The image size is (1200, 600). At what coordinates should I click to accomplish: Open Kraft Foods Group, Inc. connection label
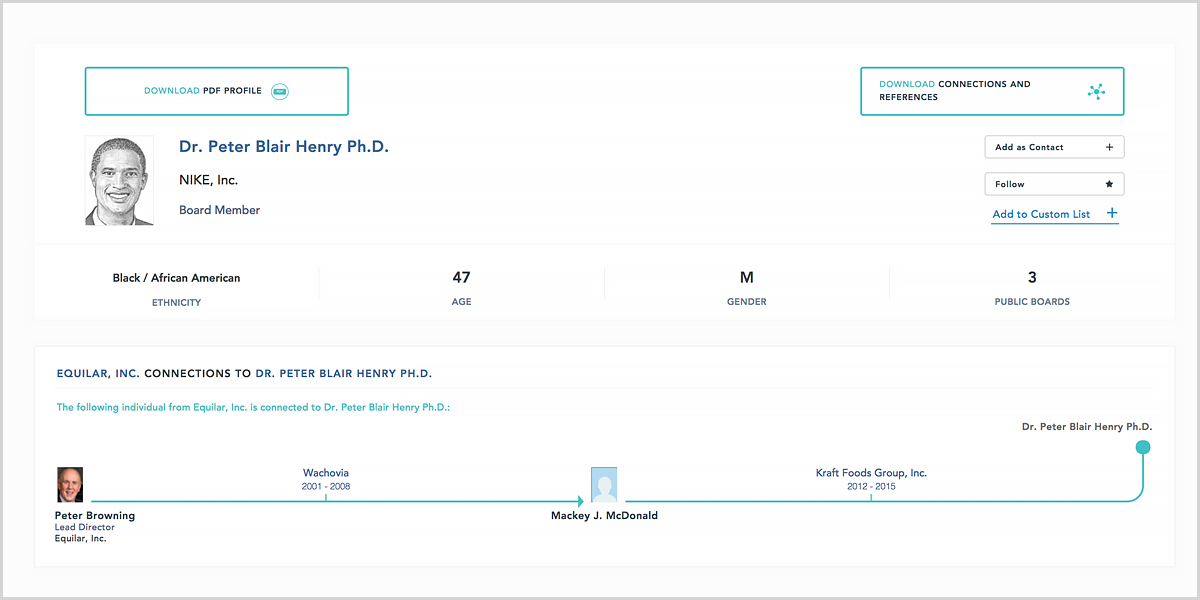pyautogui.click(x=871, y=473)
